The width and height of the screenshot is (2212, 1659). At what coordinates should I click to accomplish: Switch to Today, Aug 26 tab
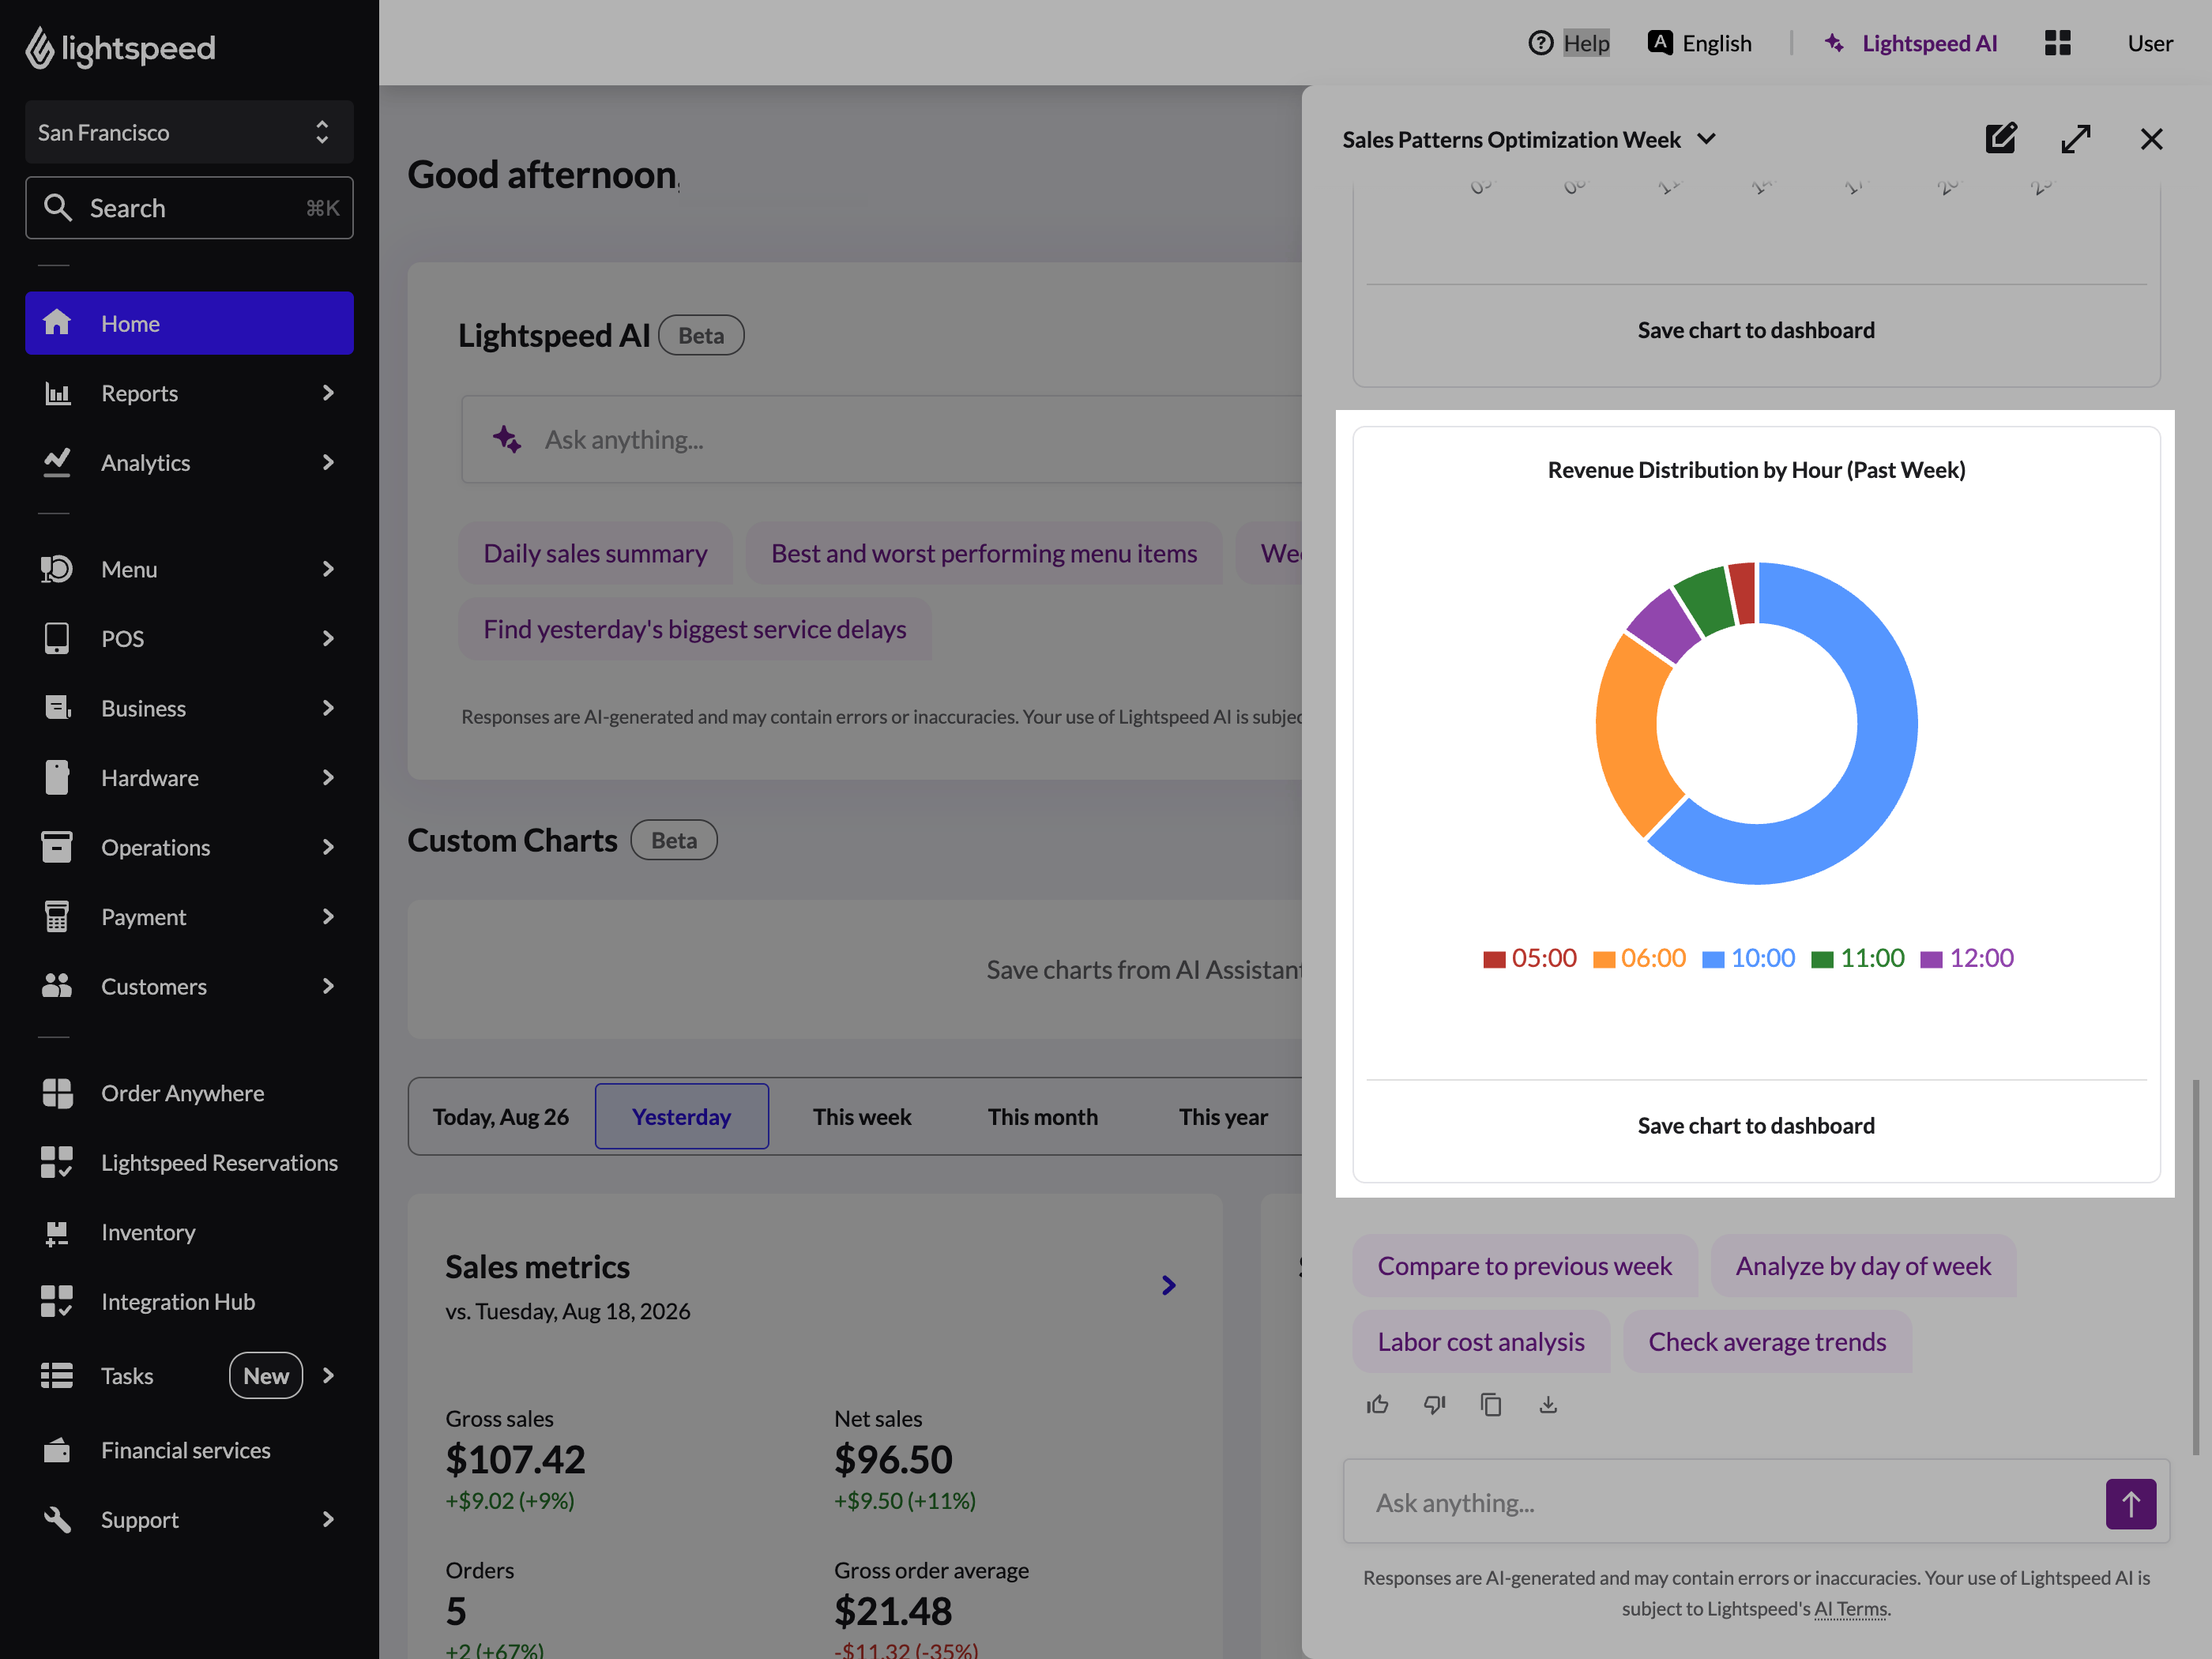pos(501,1116)
